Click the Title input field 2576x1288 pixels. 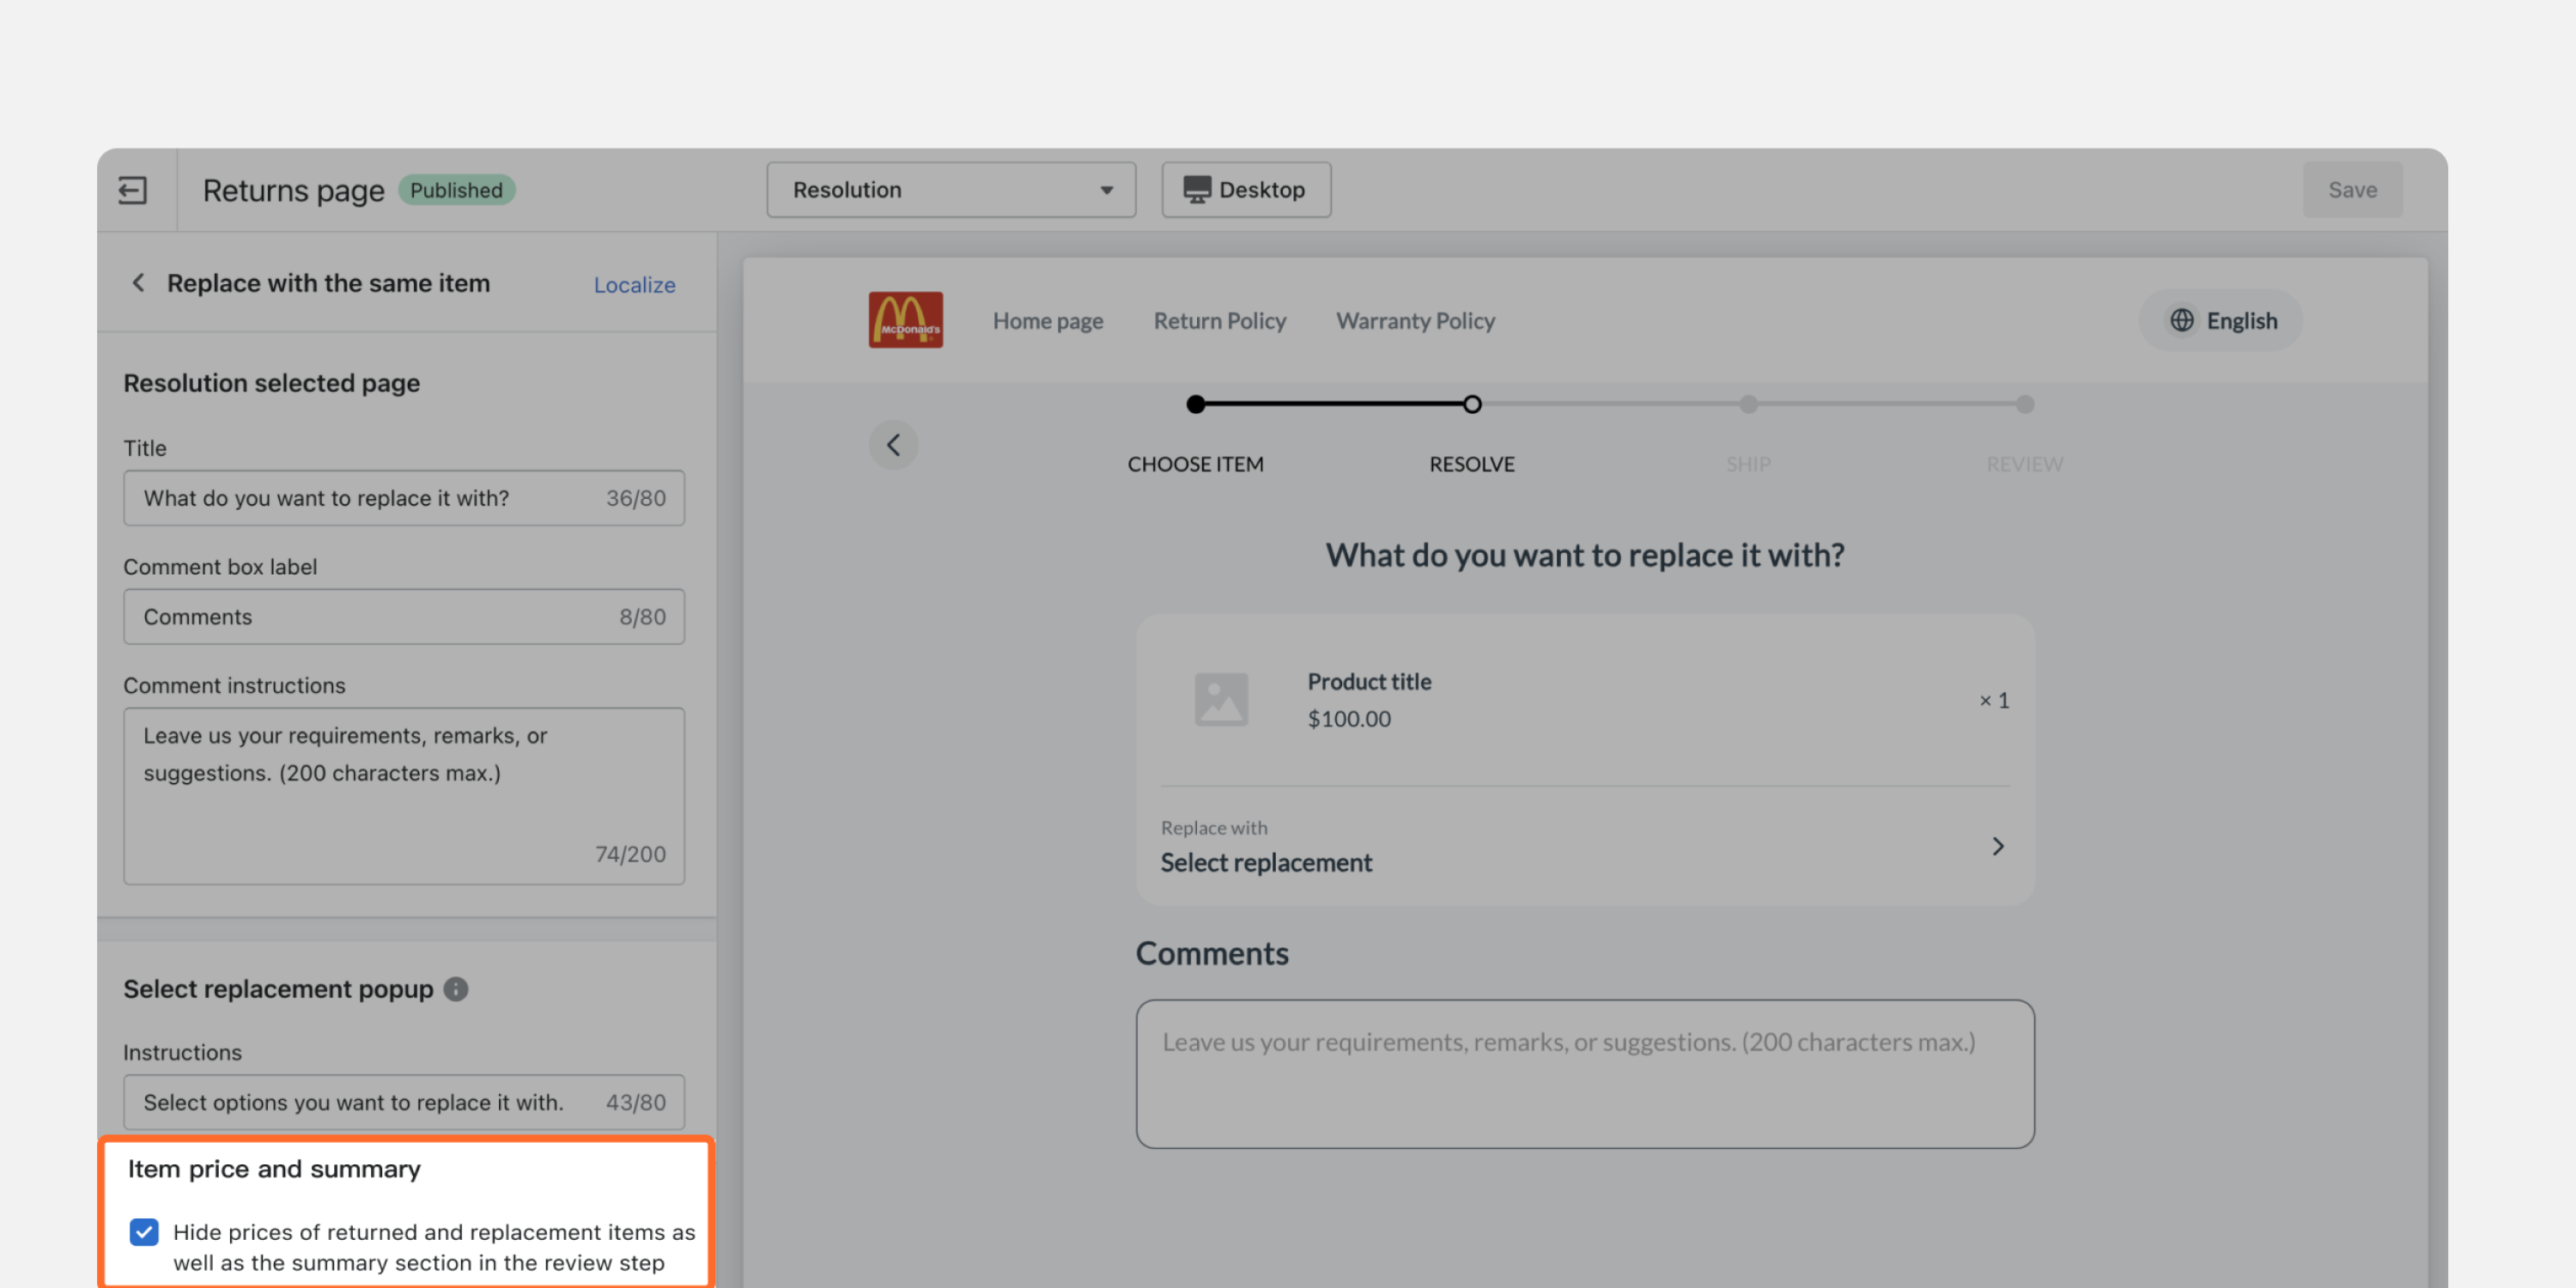pos(404,498)
